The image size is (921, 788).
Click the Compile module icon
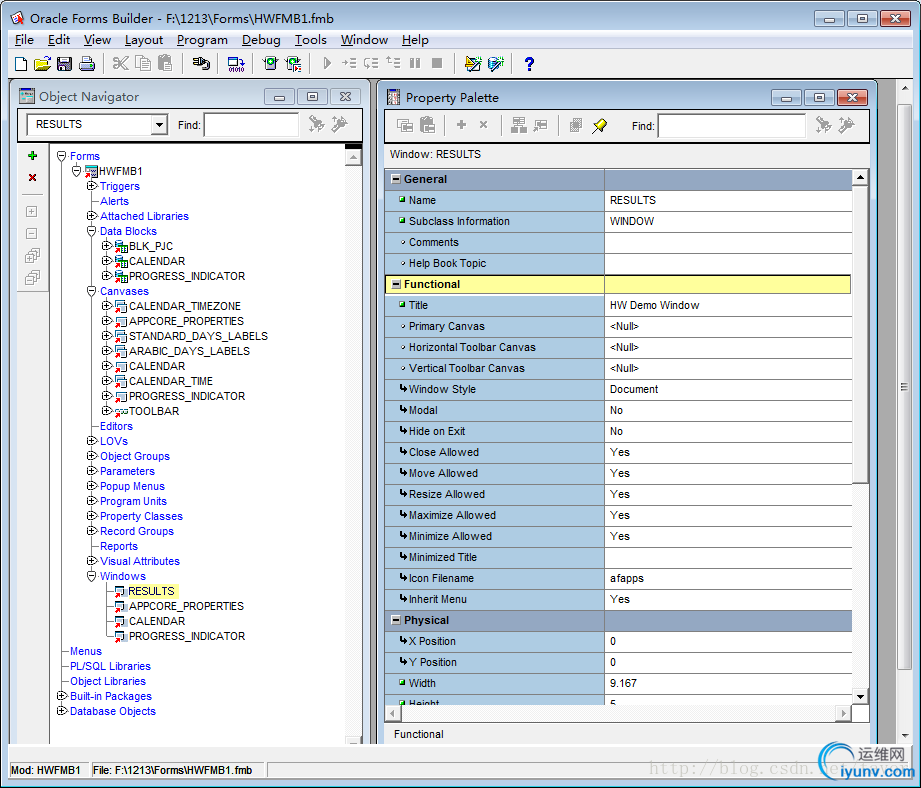tap(236, 63)
